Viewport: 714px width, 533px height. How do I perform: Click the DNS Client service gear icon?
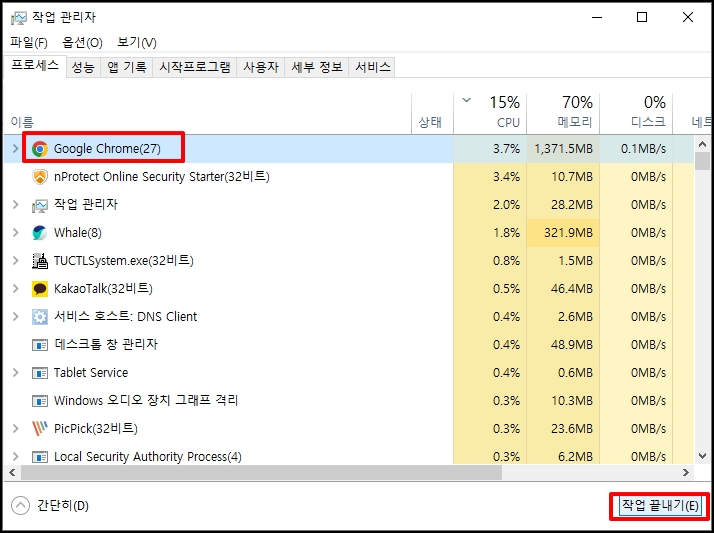(x=40, y=317)
